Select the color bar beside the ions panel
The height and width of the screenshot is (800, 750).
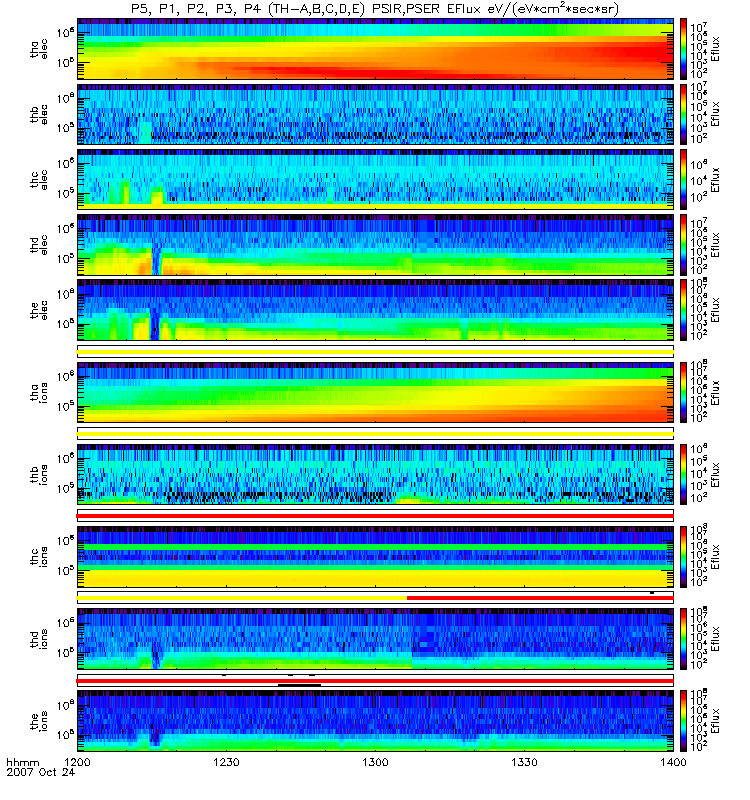[x=683, y=721]
